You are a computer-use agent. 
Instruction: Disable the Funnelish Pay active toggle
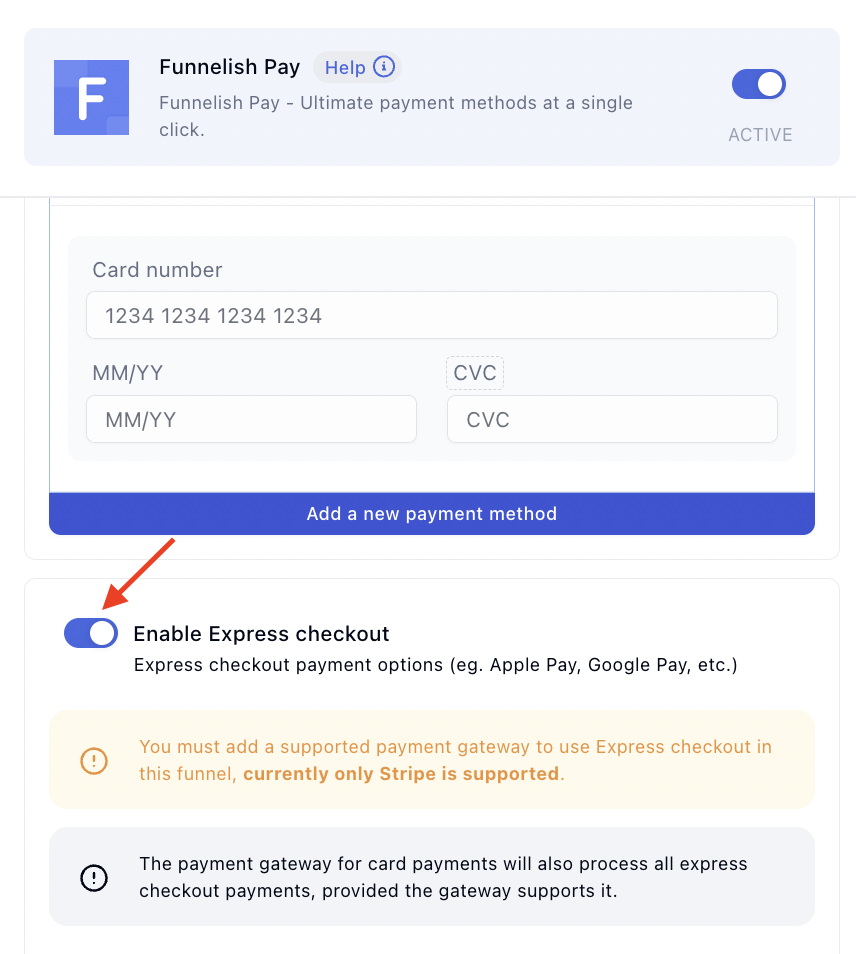(759, 85)
